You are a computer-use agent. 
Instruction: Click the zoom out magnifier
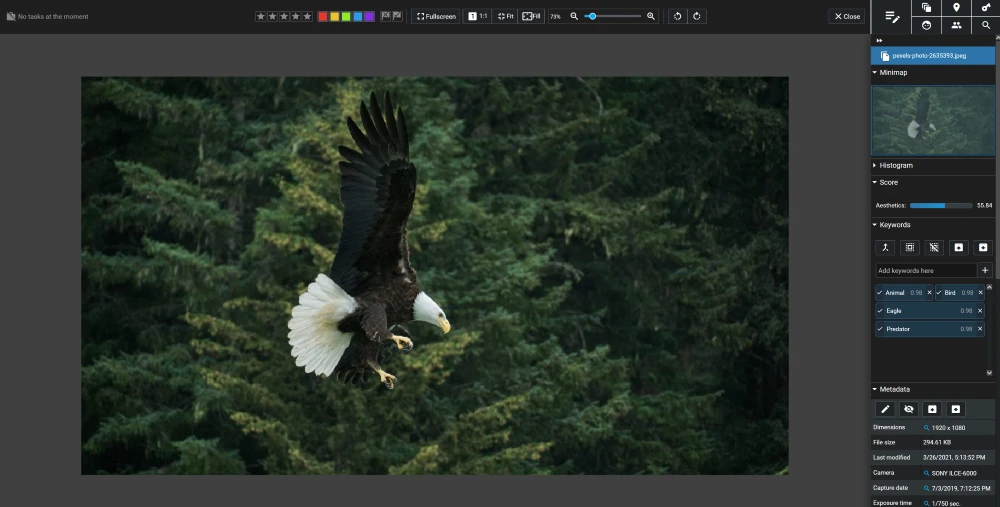tap(574, 17)
